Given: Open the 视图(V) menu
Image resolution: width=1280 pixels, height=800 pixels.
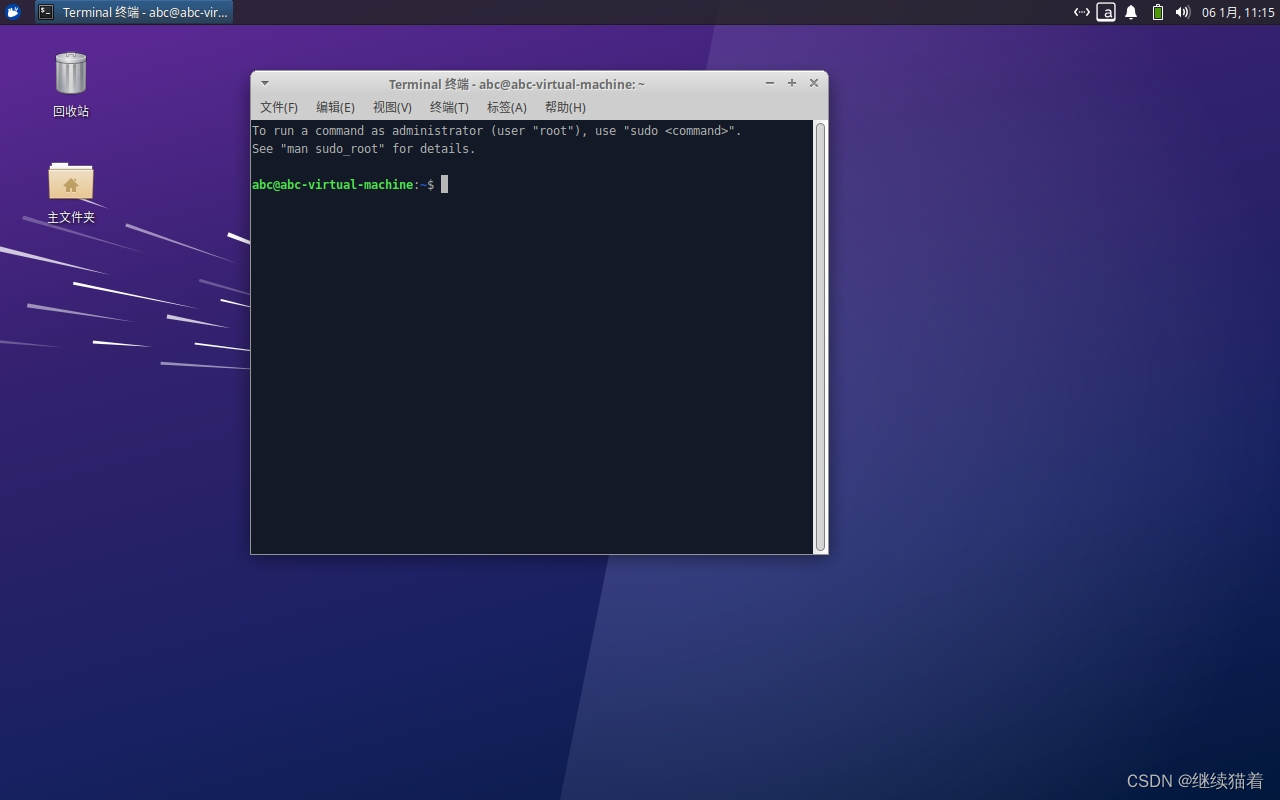Looking at the screenshot, I should [x=392, y=107].
